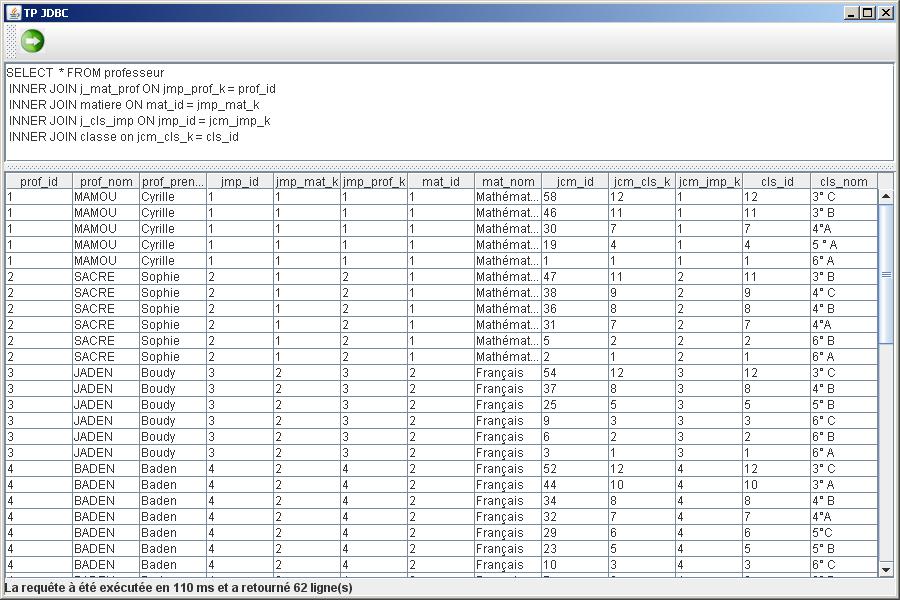Select the prof_nom column header
900x600 pixels.
[106, 182]
